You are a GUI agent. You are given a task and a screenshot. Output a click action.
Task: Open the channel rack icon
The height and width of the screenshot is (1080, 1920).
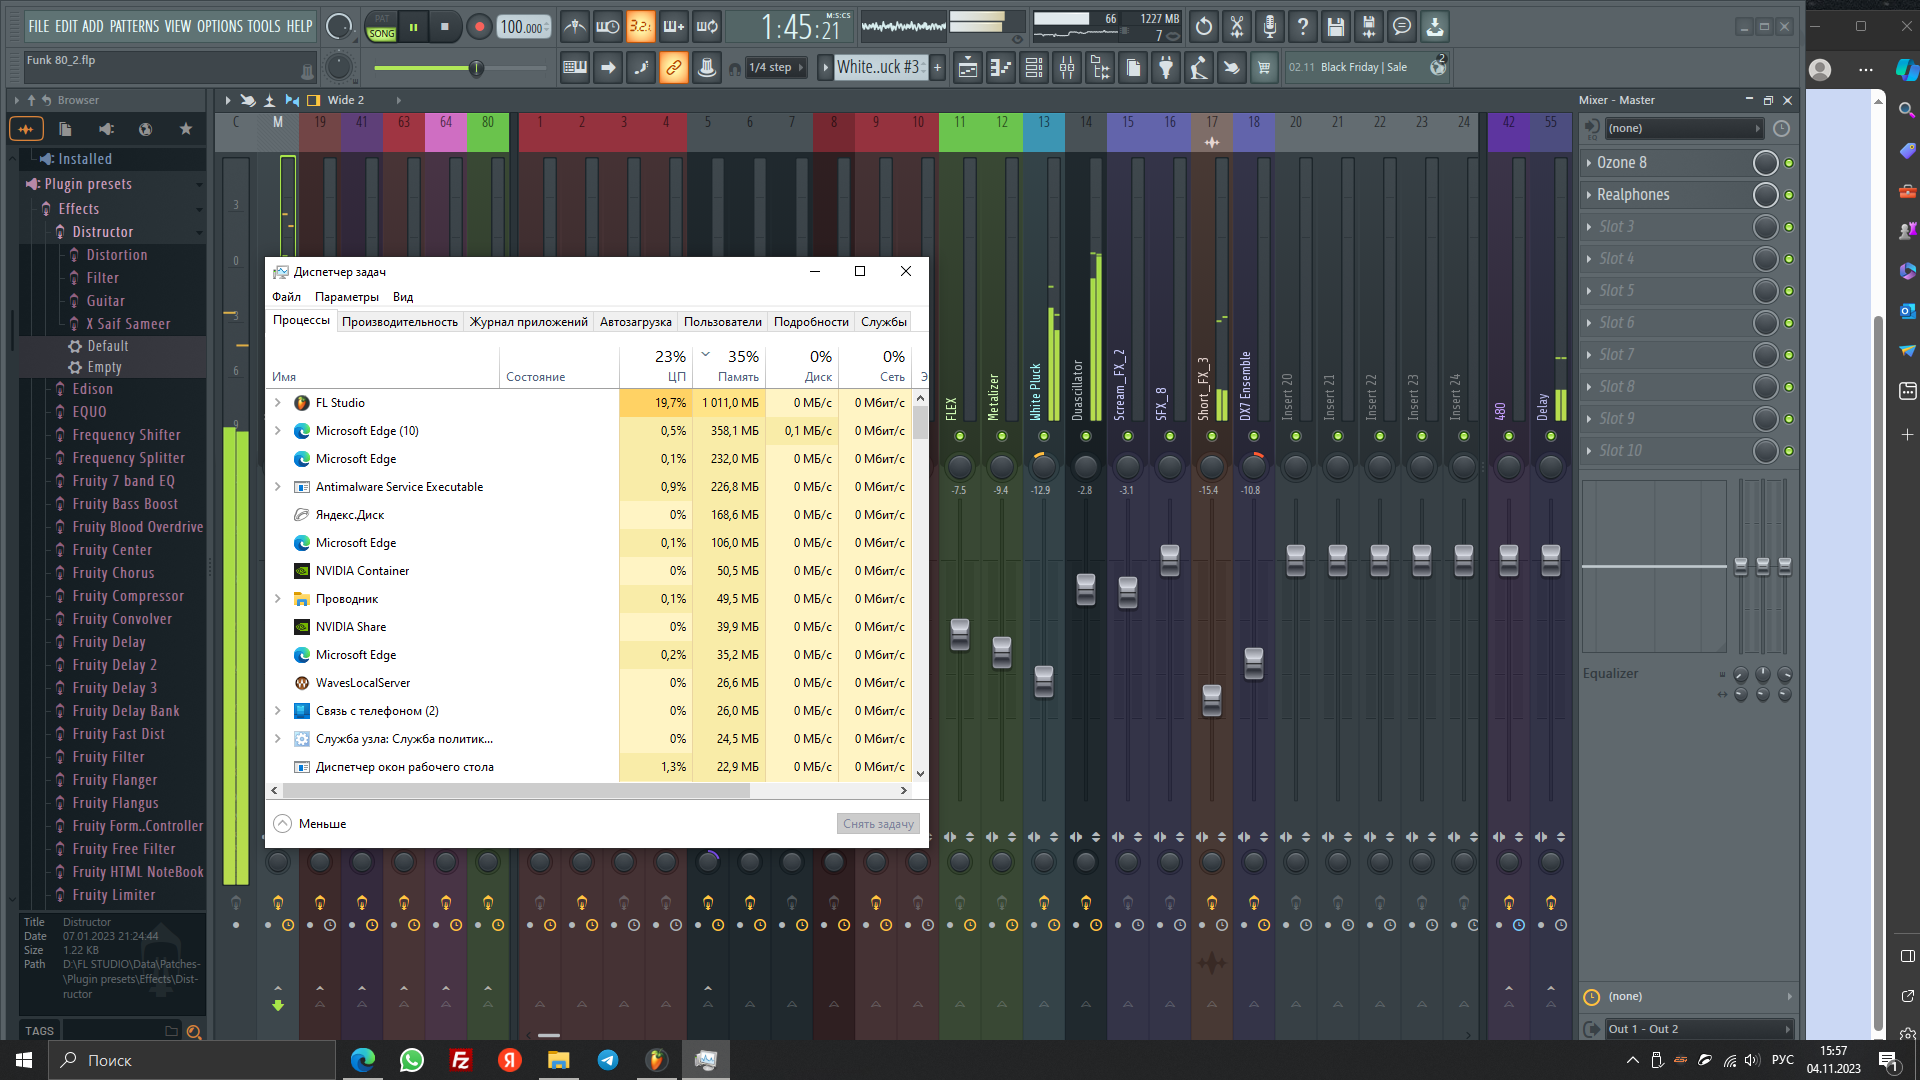pos(1034,68)
